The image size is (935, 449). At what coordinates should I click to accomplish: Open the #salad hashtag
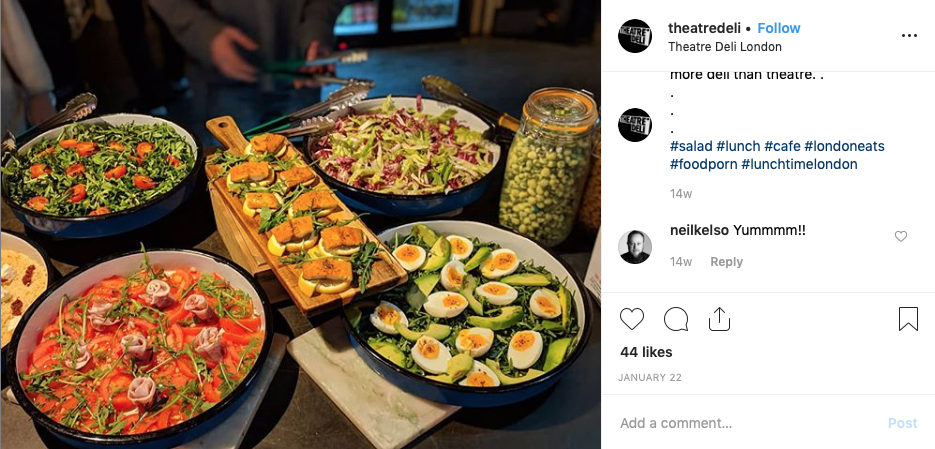click(691, 146)
